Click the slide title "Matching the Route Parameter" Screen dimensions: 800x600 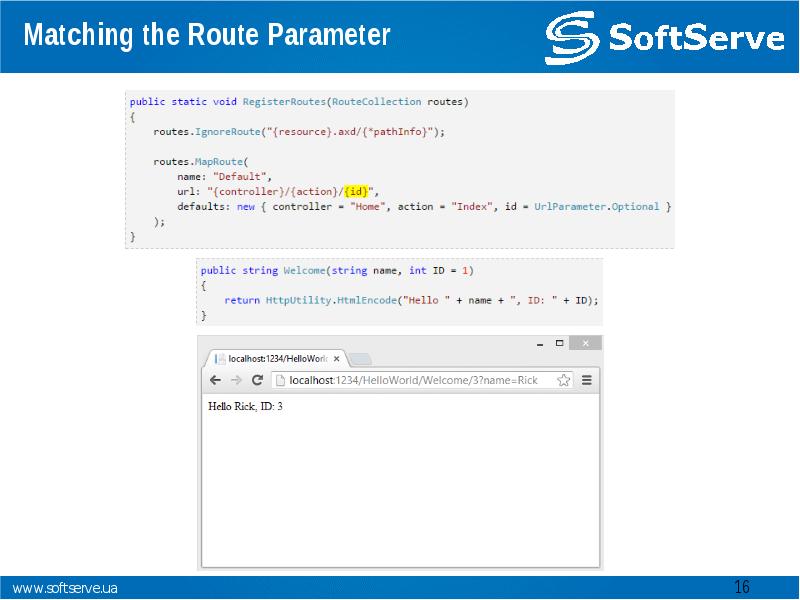click(206, 36)
